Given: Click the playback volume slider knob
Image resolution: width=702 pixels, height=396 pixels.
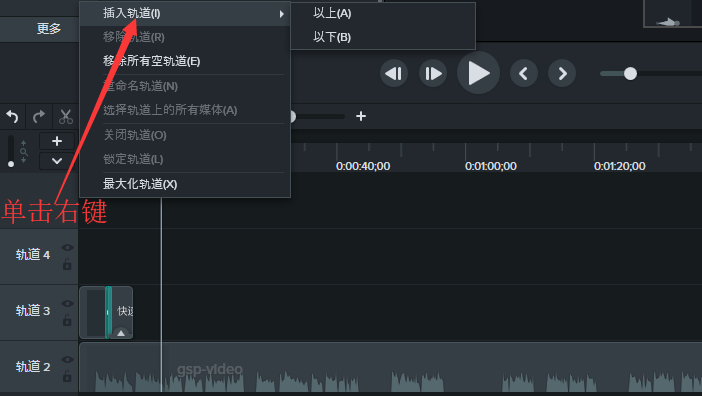Looking at the screenshot, I should 630,73.
